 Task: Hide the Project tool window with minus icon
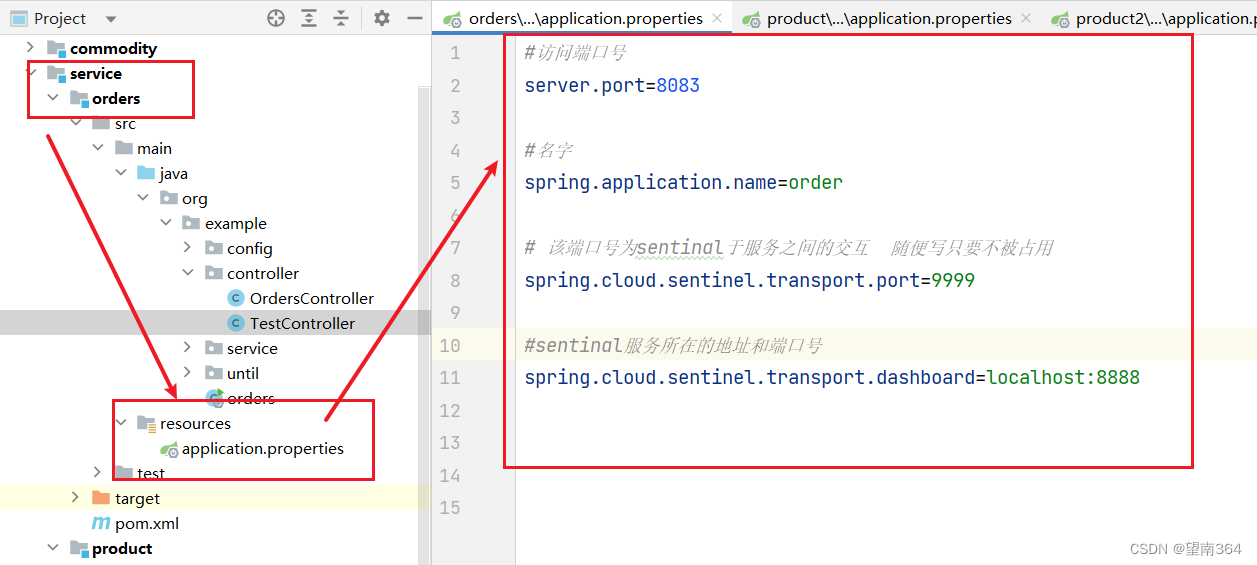pos(415,18)
